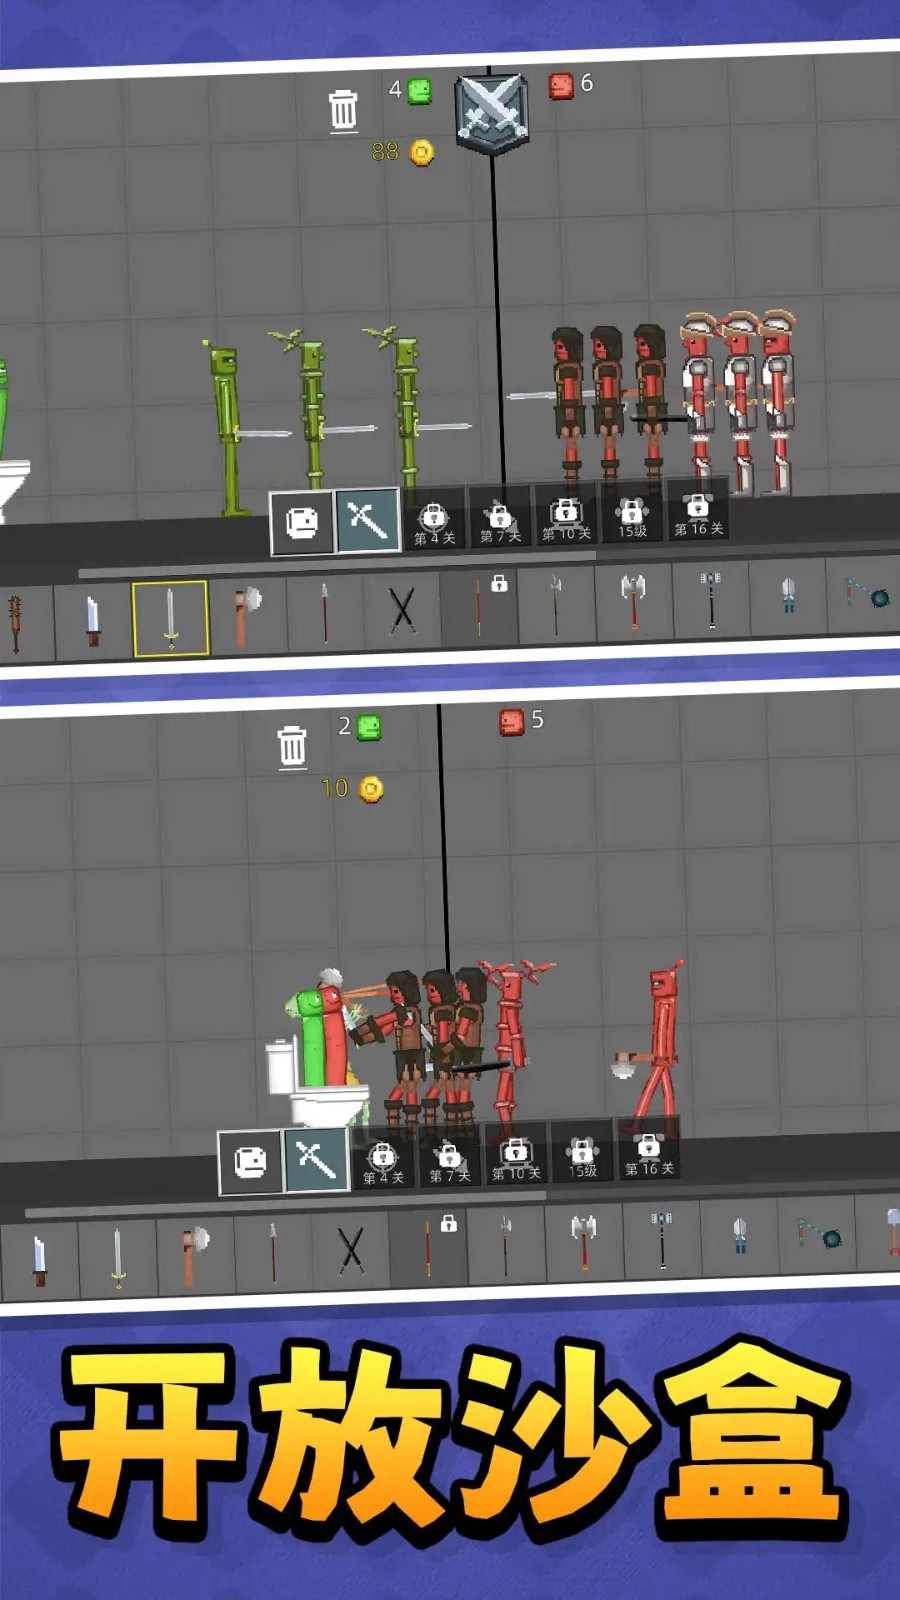Screen dimensions: 900x1600
Task: Tap the green team counter showing 4
Action: pyautogui.click(x=410, y=91)
